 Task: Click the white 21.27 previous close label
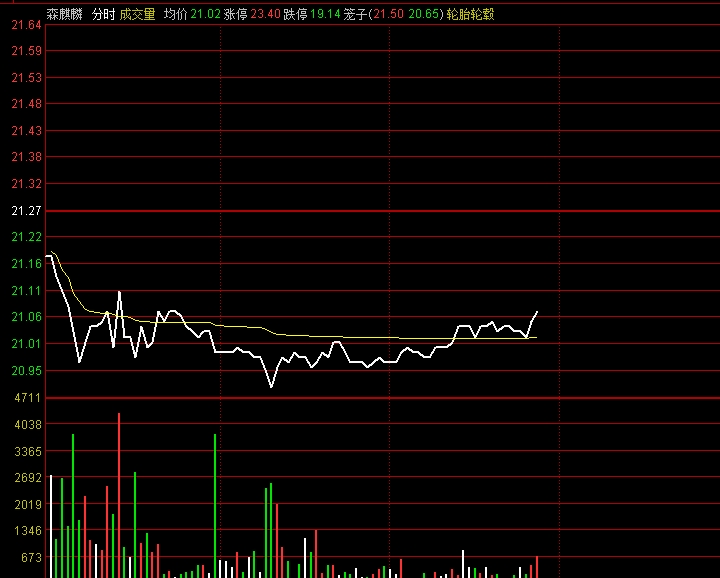pos(26,211)
